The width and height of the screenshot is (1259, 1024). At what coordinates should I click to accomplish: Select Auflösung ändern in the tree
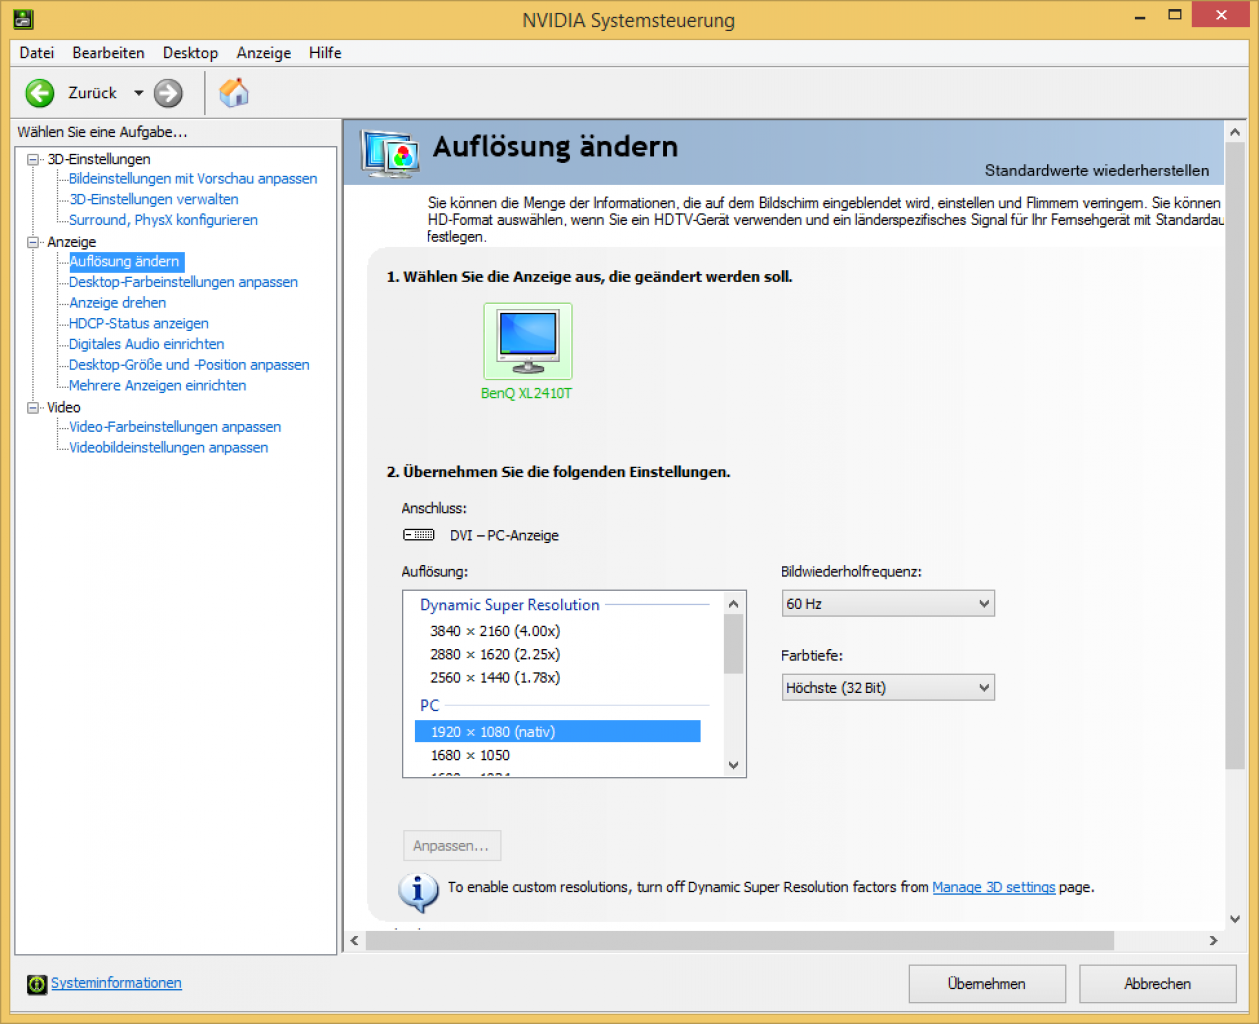pos(125,261)
